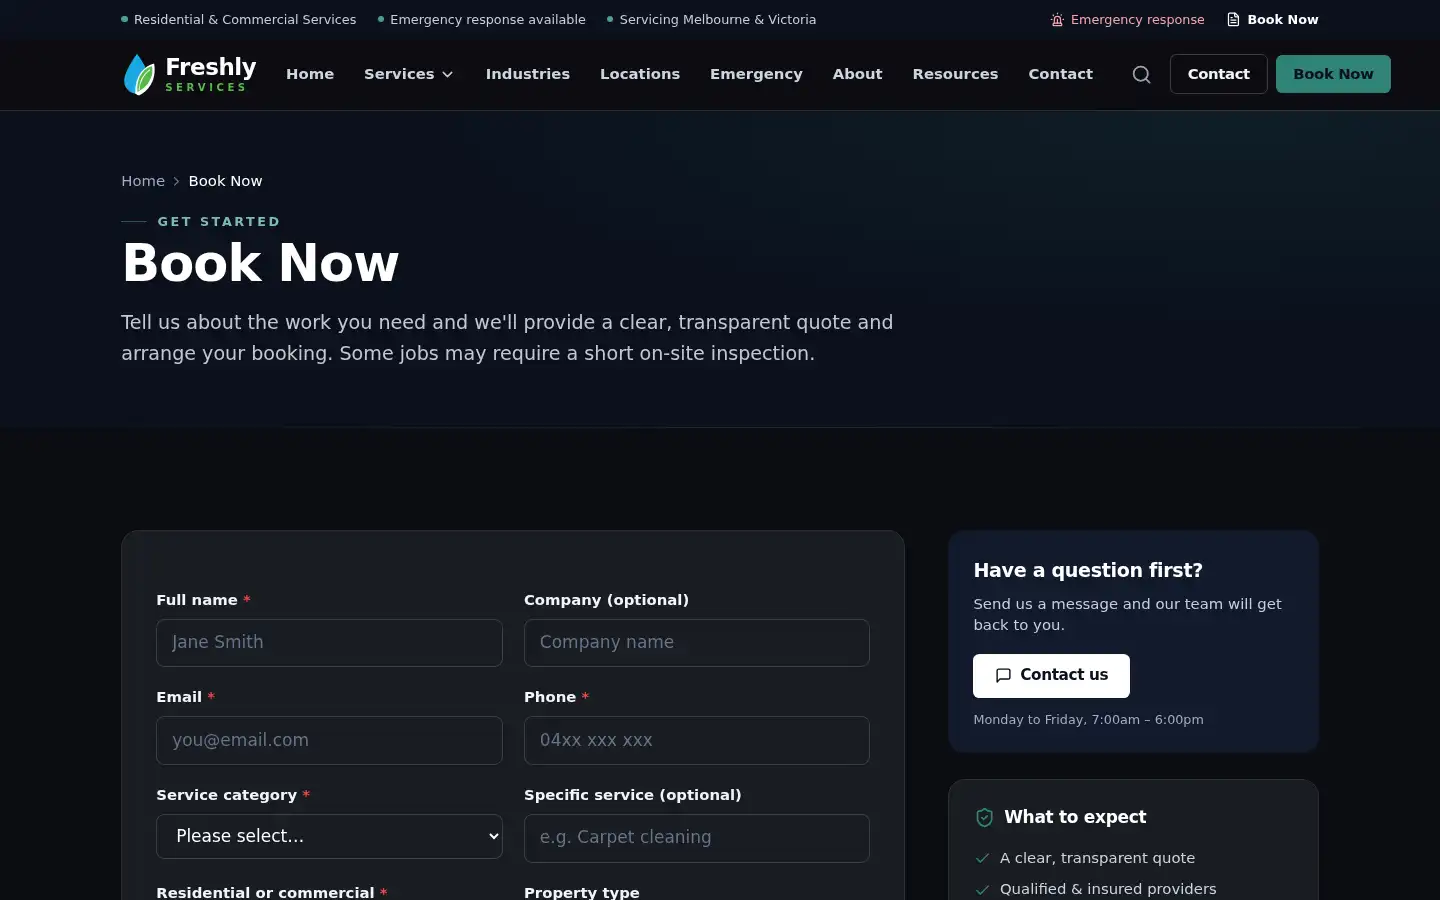Viewport: 1440px width, 900px height.
Task: Focus the Specific service field
Action: click(697, 838)
